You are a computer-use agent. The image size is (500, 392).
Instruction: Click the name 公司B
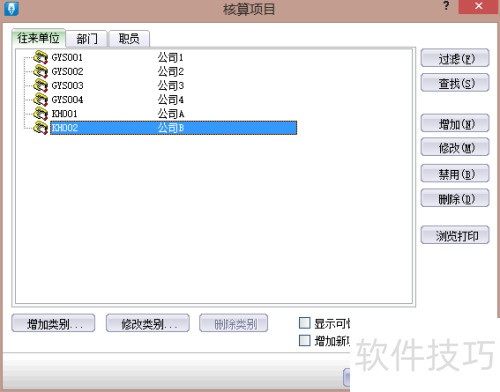click(x=171, y=128)
